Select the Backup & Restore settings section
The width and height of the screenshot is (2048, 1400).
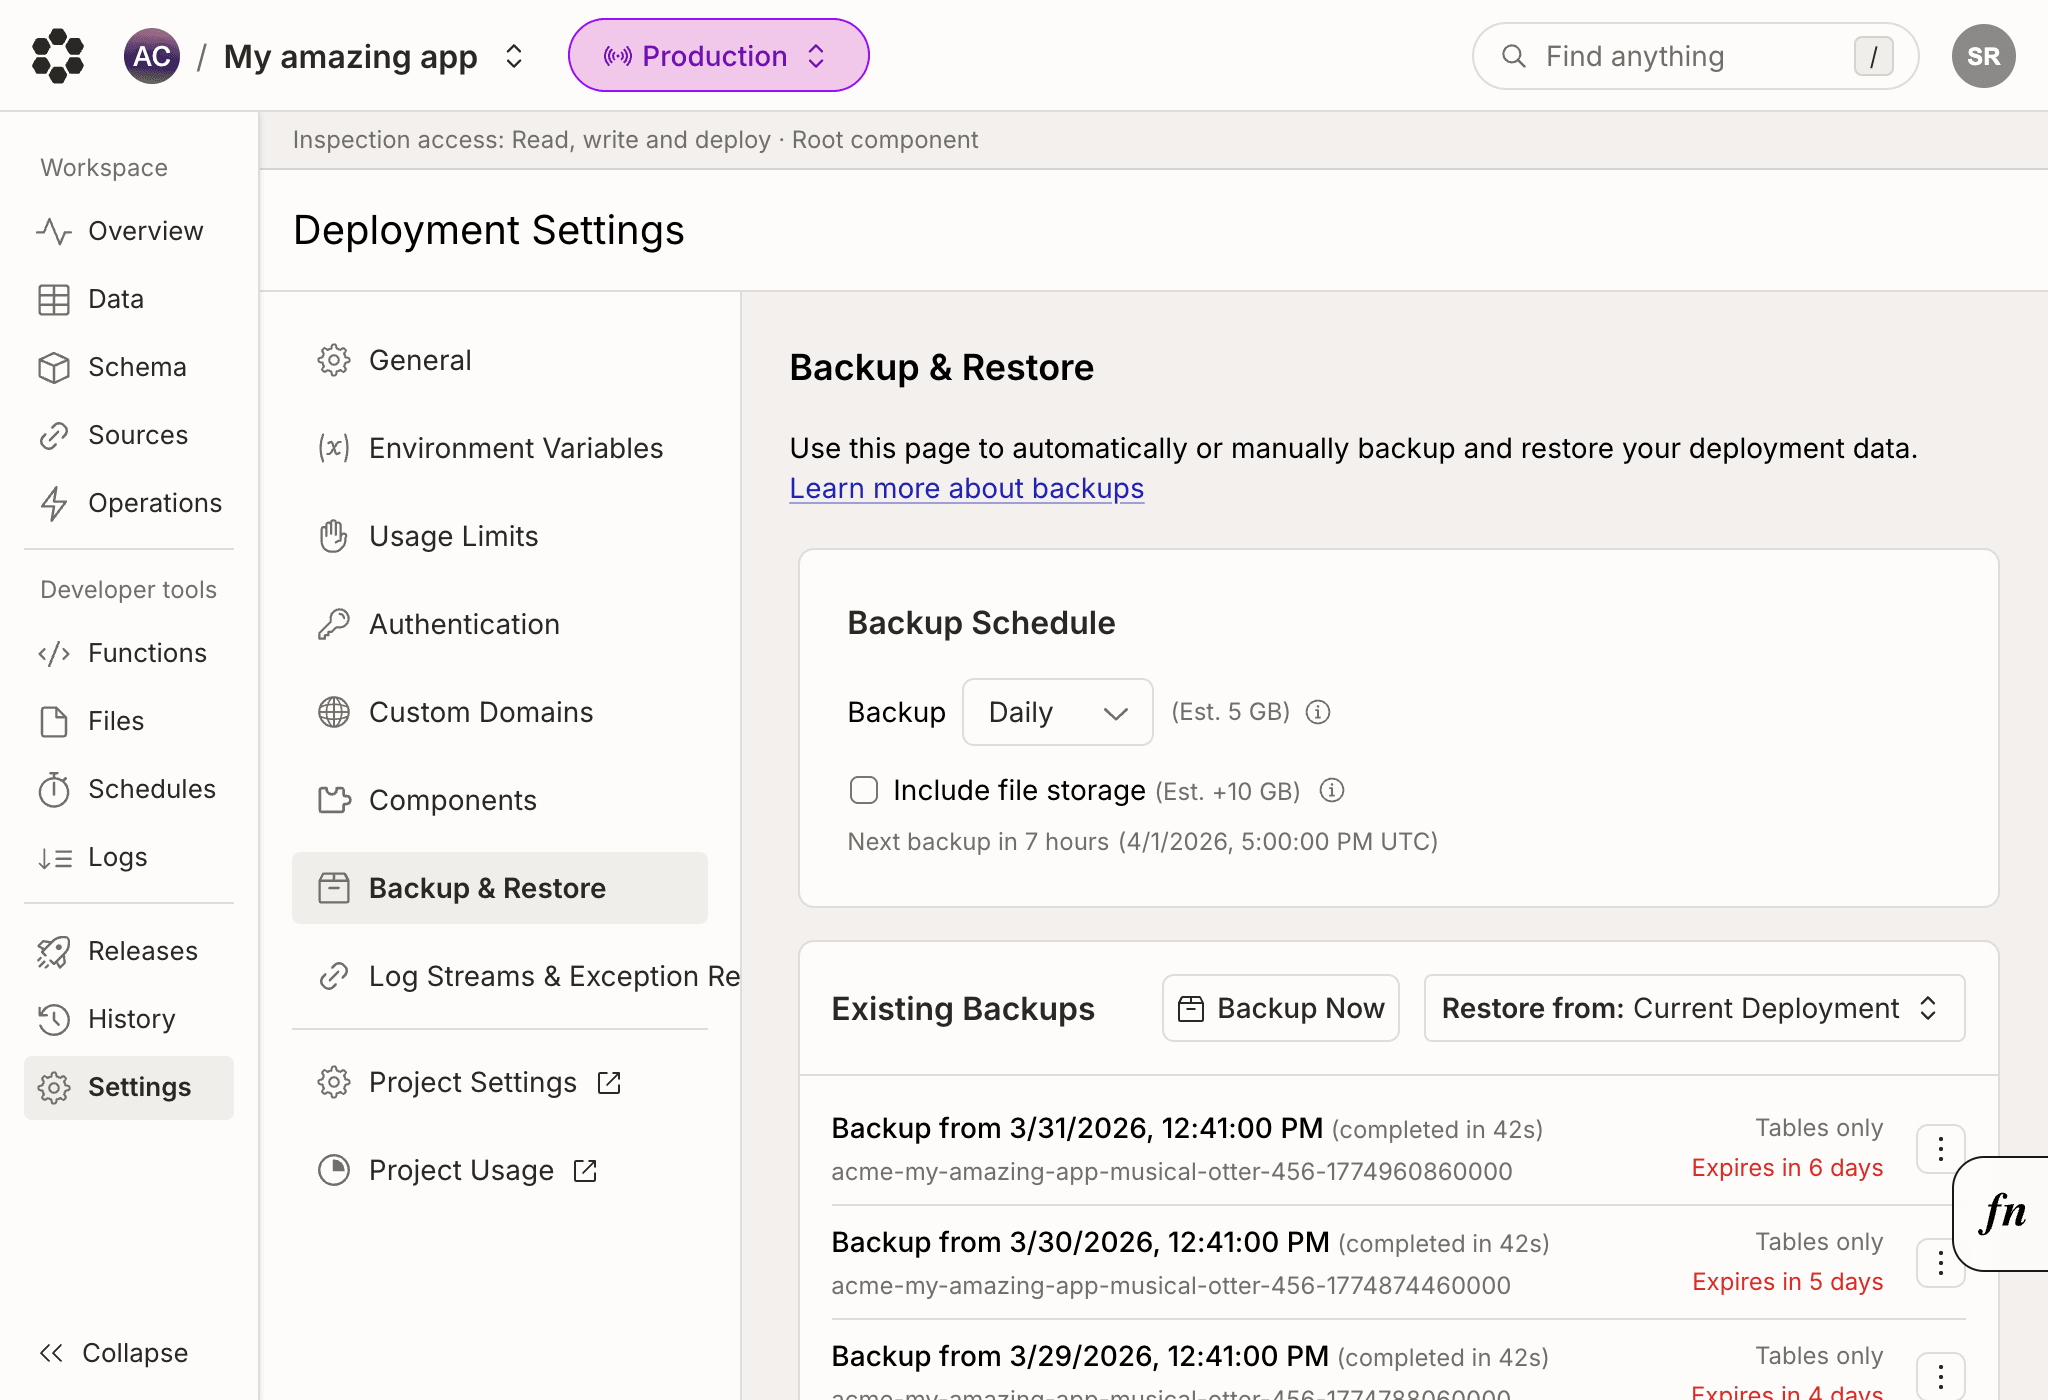[500, 888]
